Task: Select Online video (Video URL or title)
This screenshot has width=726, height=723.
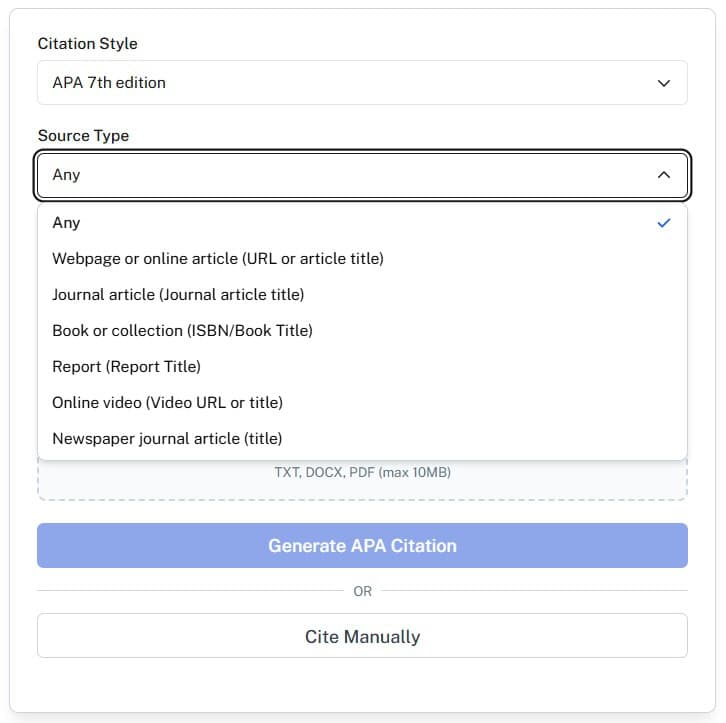Action: [167, 403]
